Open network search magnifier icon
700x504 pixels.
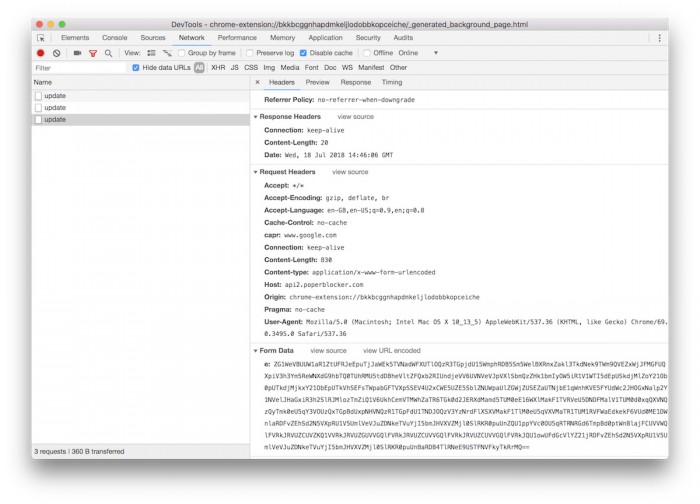point(108,53)
